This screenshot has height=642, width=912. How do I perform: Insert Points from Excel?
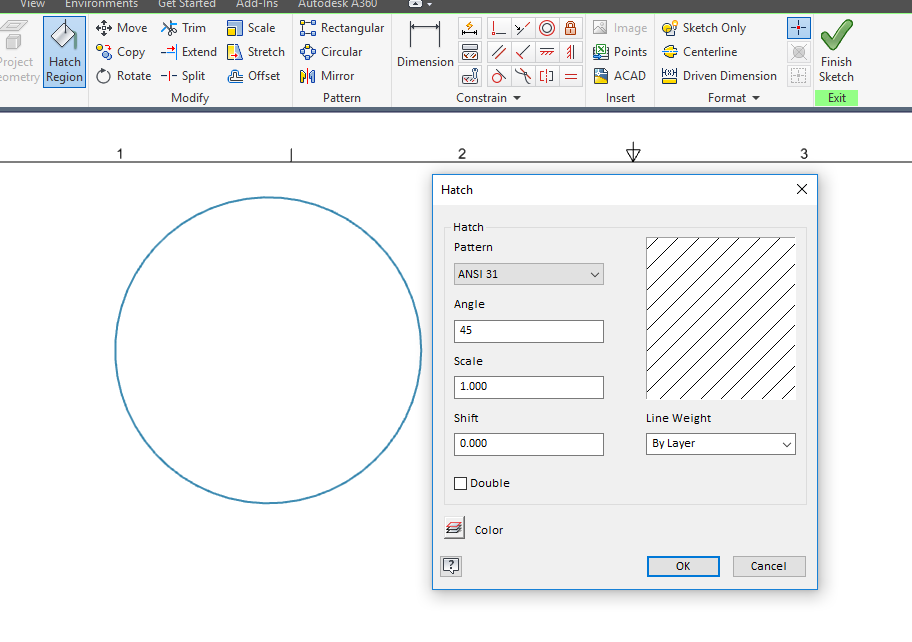(x=620, y=52)
